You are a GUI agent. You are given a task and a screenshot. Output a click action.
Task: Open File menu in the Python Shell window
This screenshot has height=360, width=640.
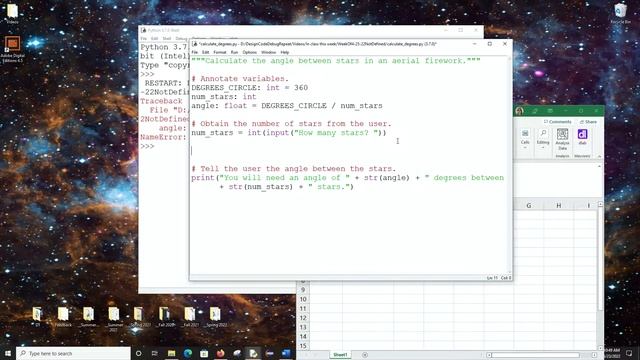(x=143, y=38)
